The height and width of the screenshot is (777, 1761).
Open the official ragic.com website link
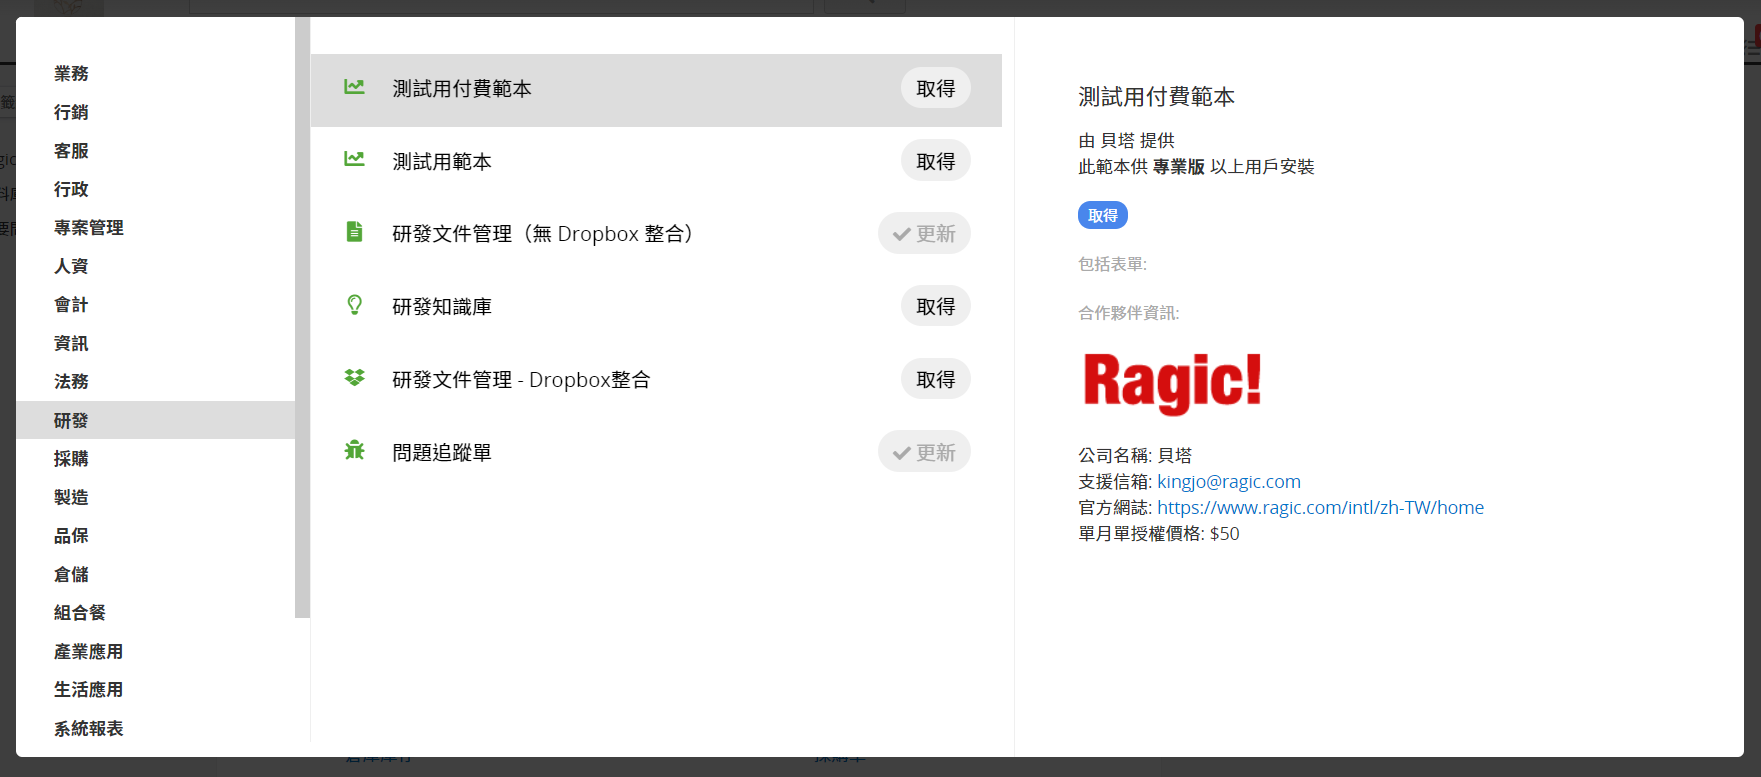click(1320, 507)
